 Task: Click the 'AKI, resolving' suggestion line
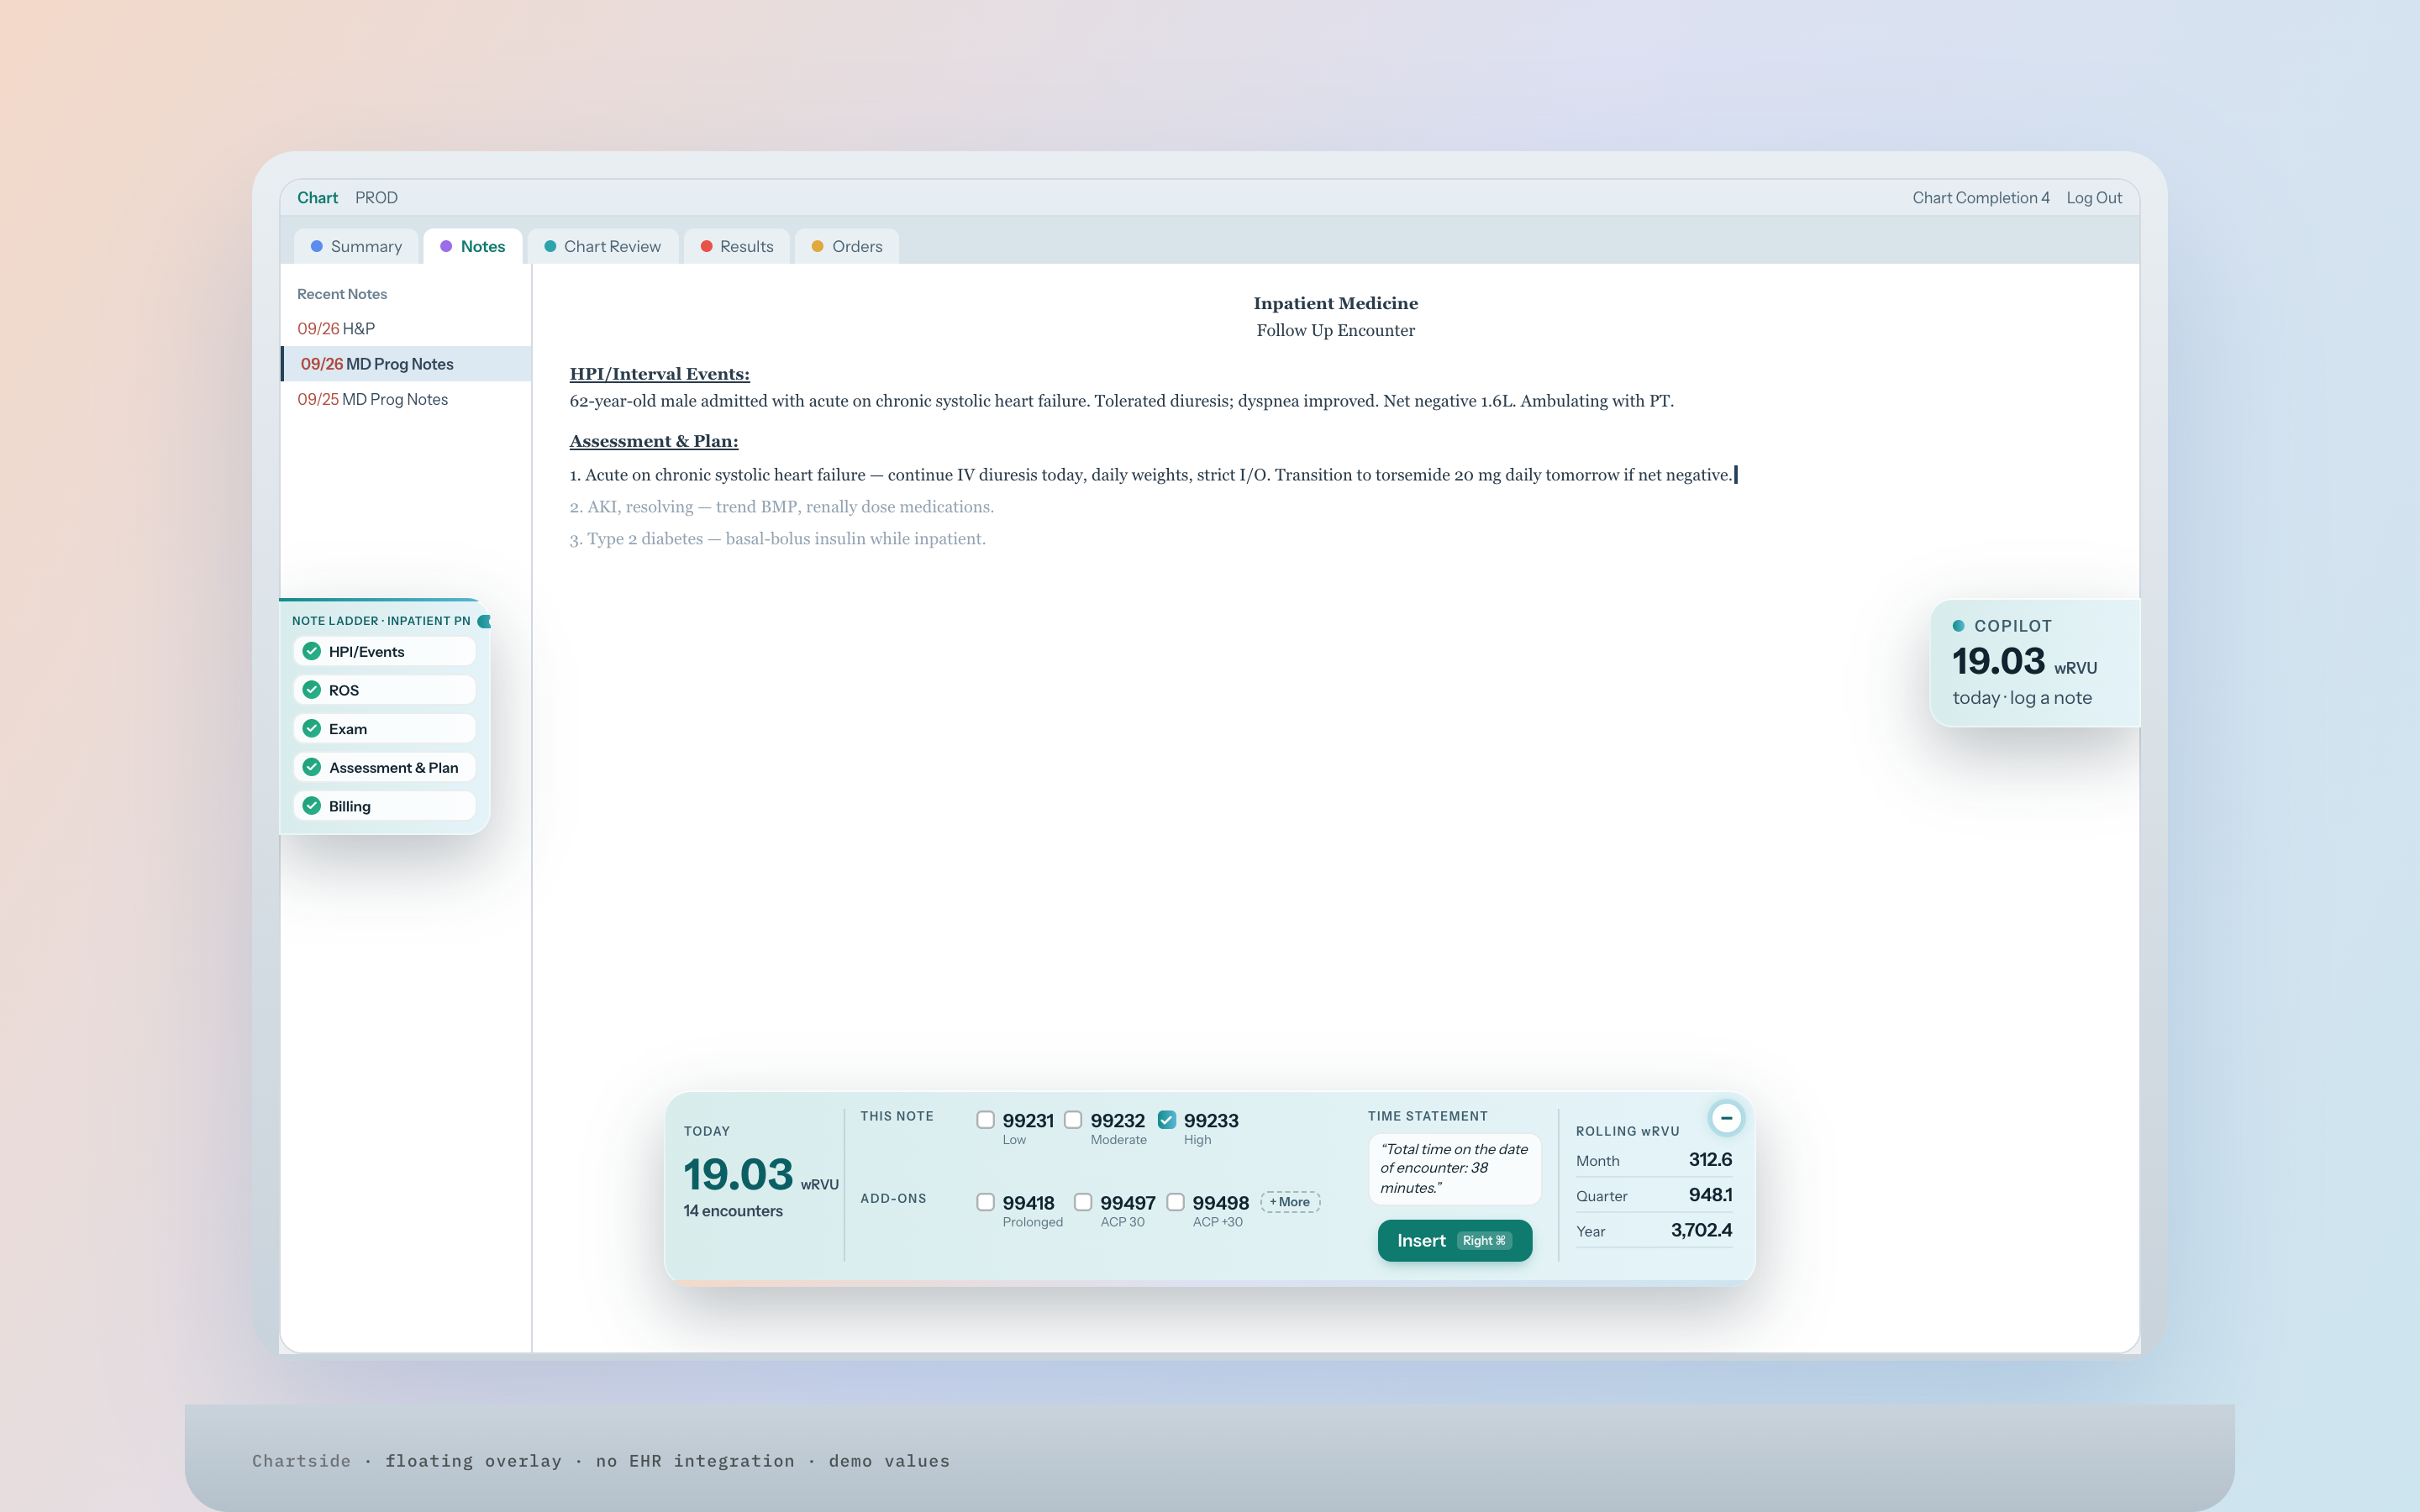(782, 507)
